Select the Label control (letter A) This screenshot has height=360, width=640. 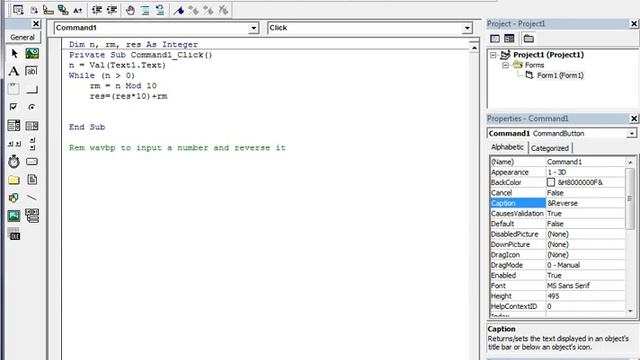(x=14, y=71)
